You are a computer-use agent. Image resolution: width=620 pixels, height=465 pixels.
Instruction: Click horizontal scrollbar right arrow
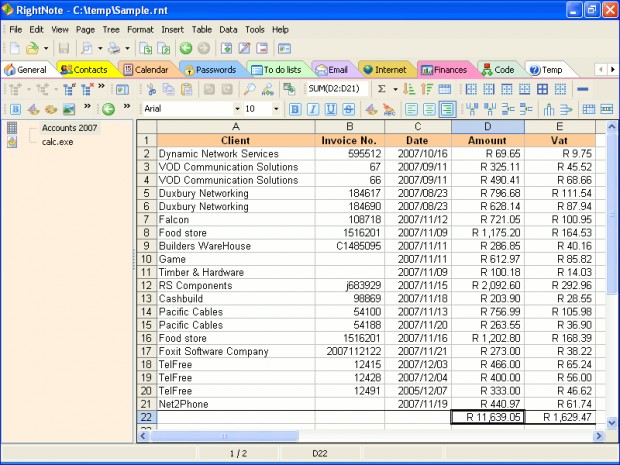[x=599, y=436]
